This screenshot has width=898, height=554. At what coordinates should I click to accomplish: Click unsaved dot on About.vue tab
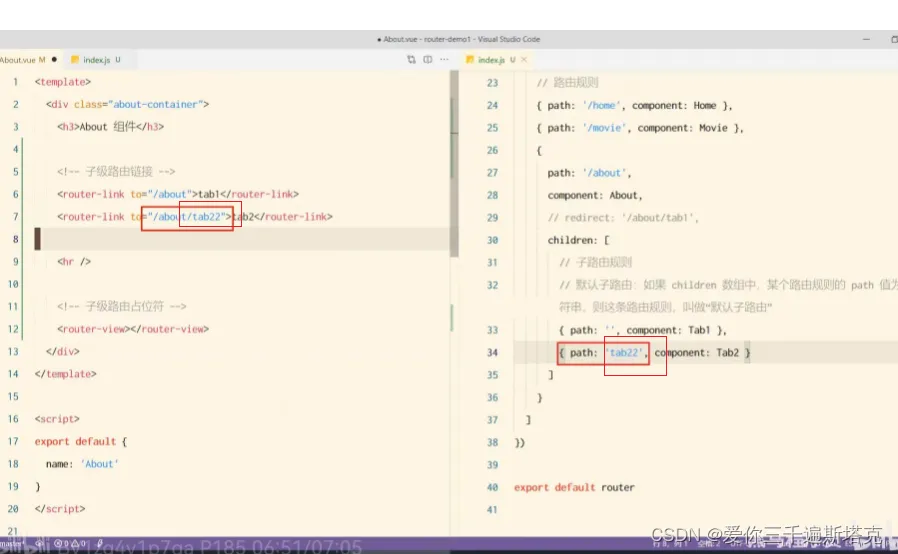[x=53, y=60]
